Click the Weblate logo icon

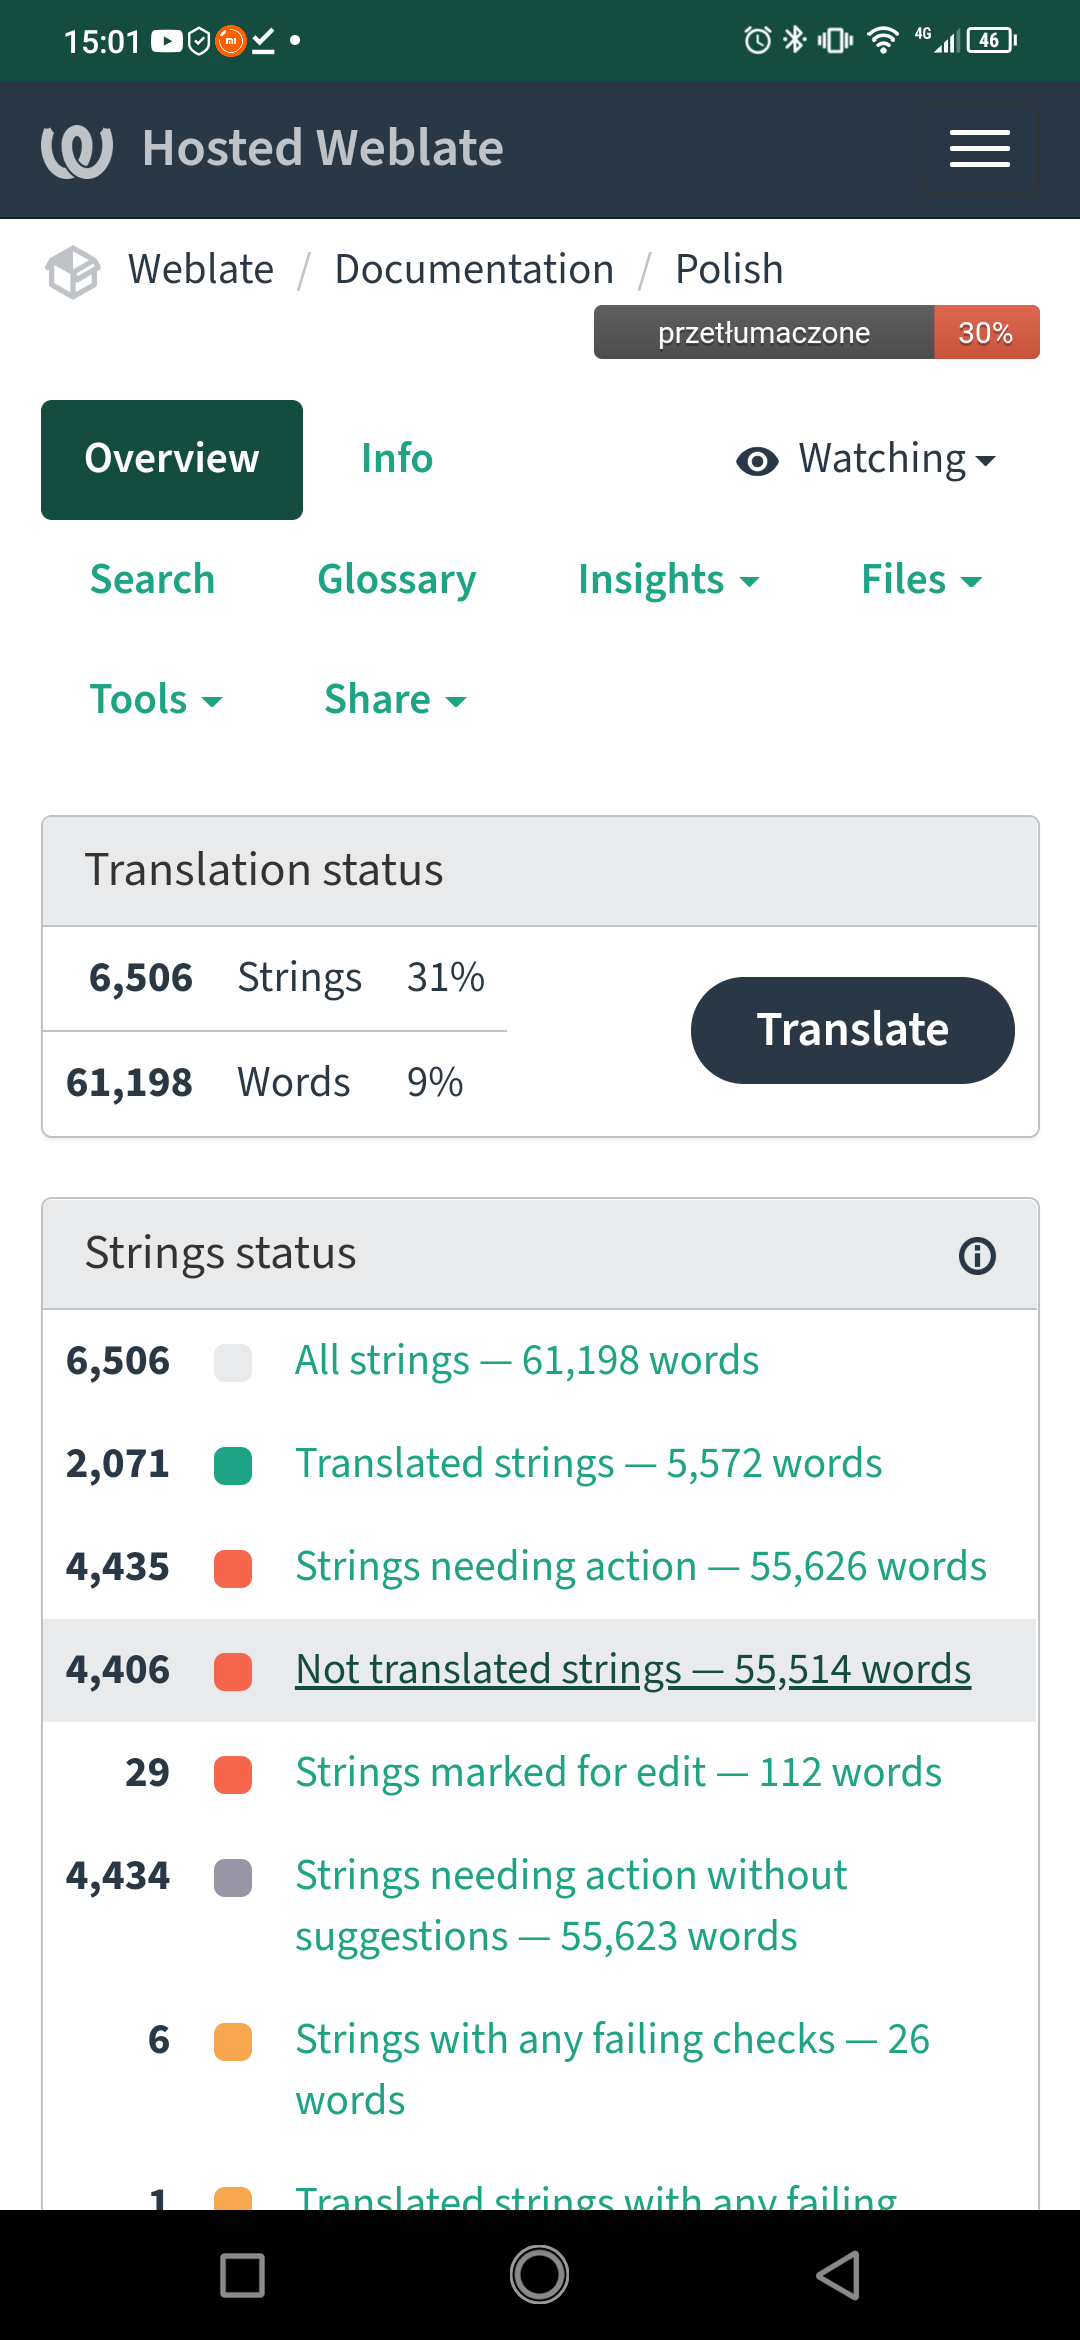[x=77, y=150]
